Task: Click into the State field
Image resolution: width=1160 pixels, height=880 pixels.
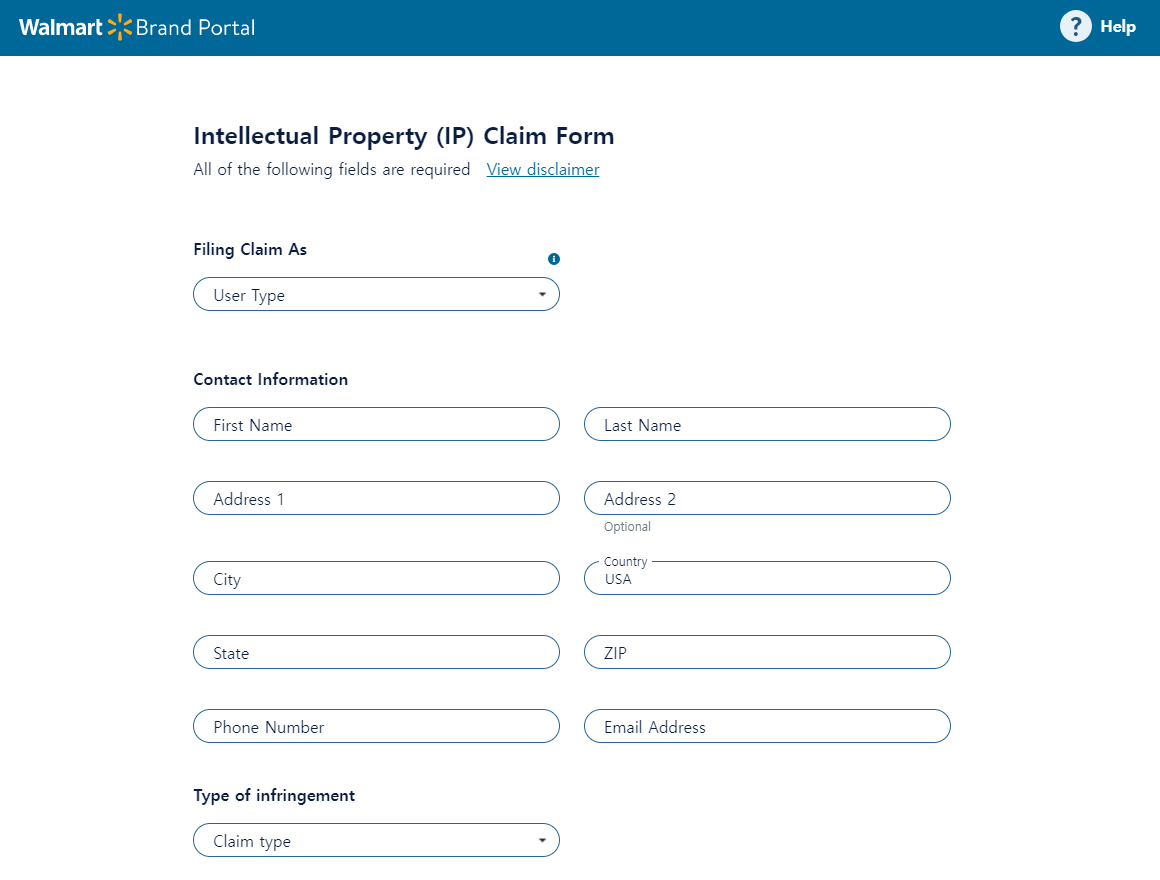Action: pyautogui.click(x=376, y=652)
